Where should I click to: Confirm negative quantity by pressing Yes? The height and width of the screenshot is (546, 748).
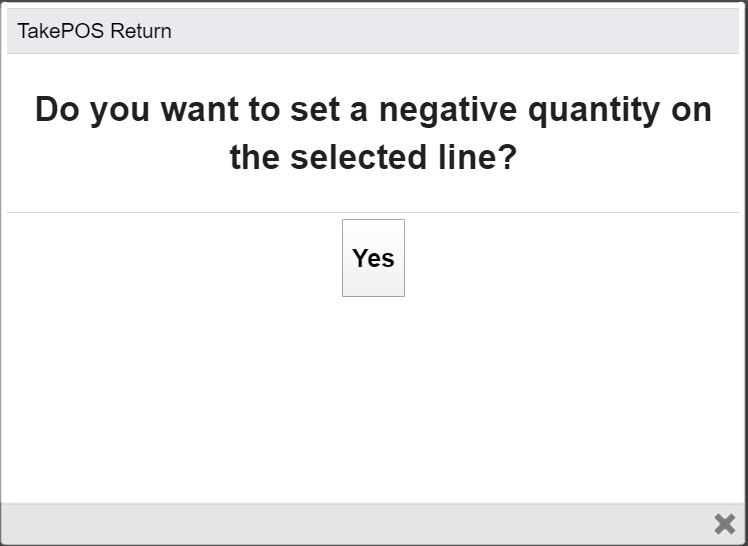point(373,258)
